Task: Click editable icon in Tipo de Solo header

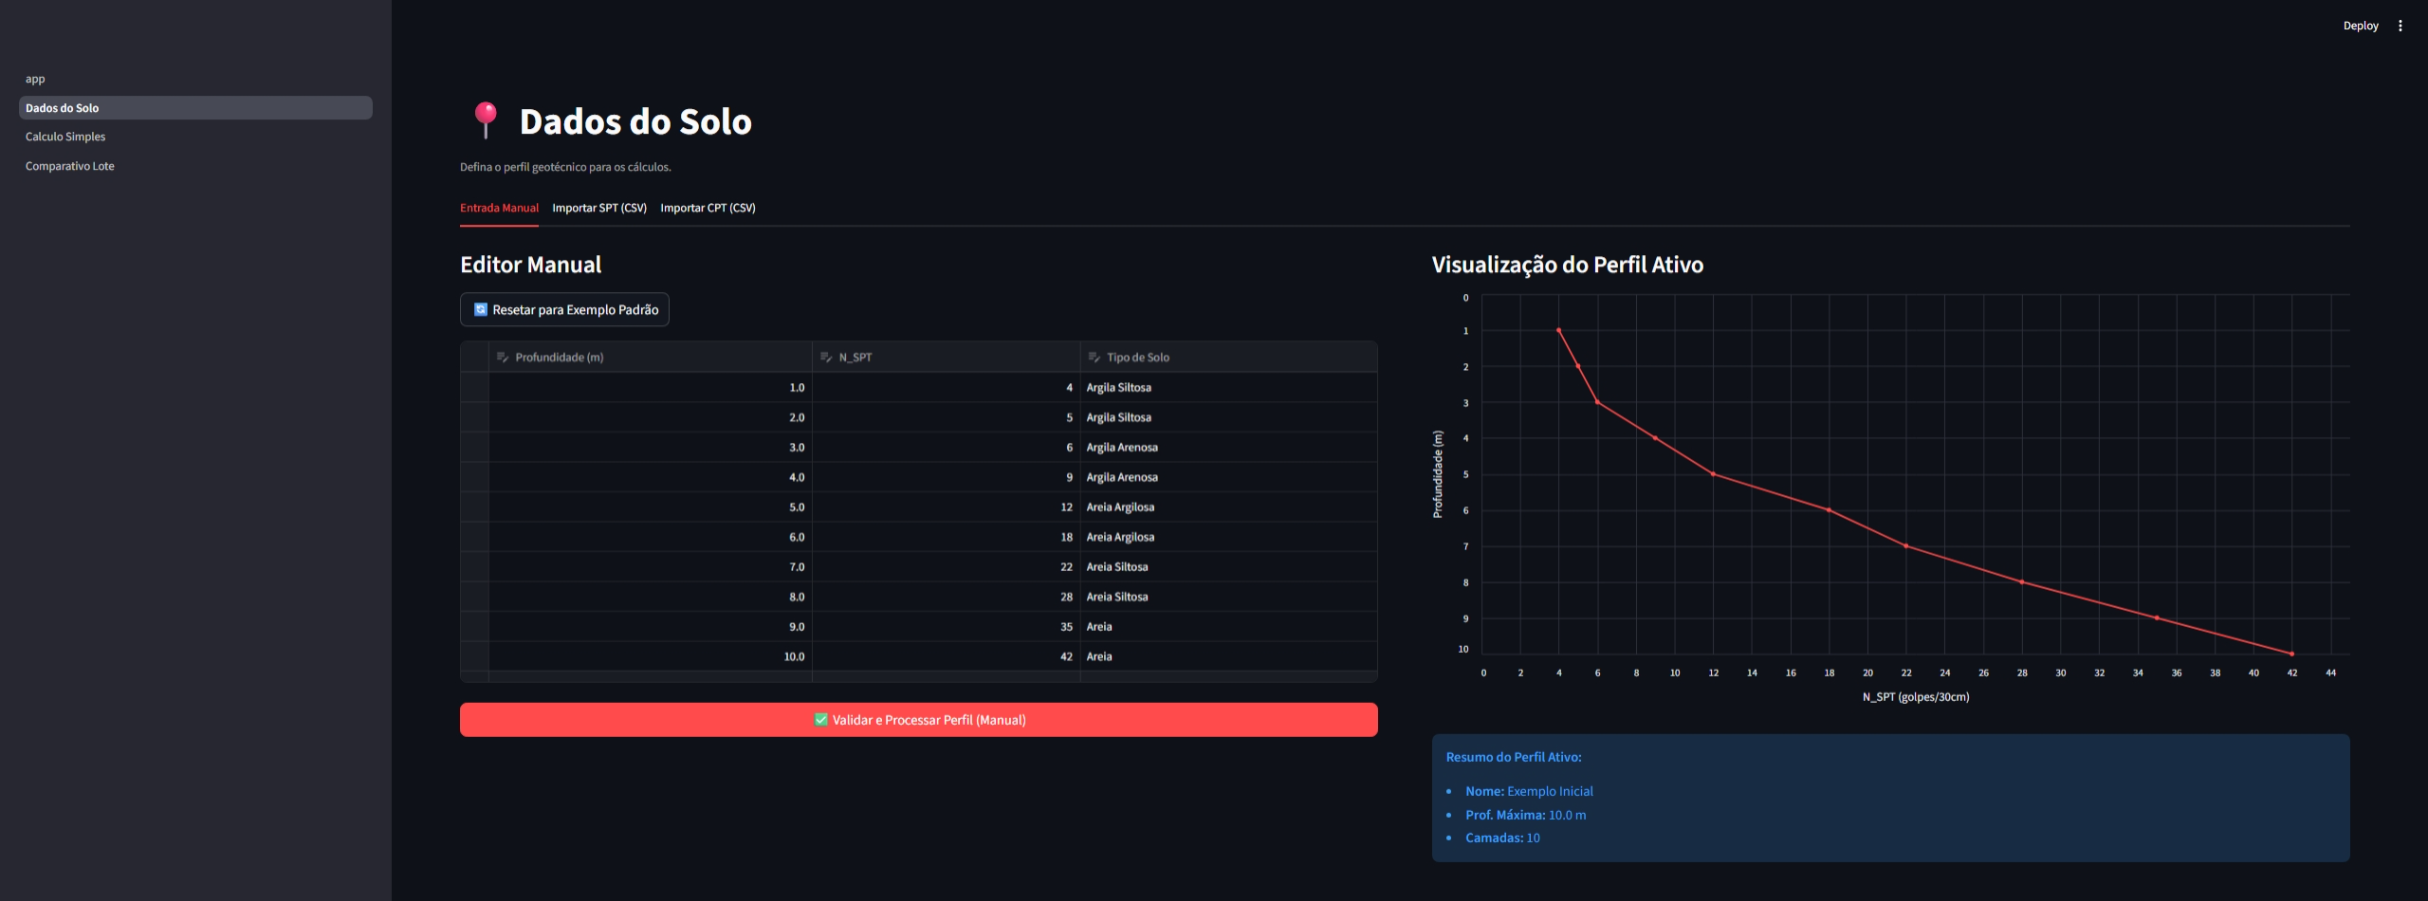Action: pos(1094,357)
